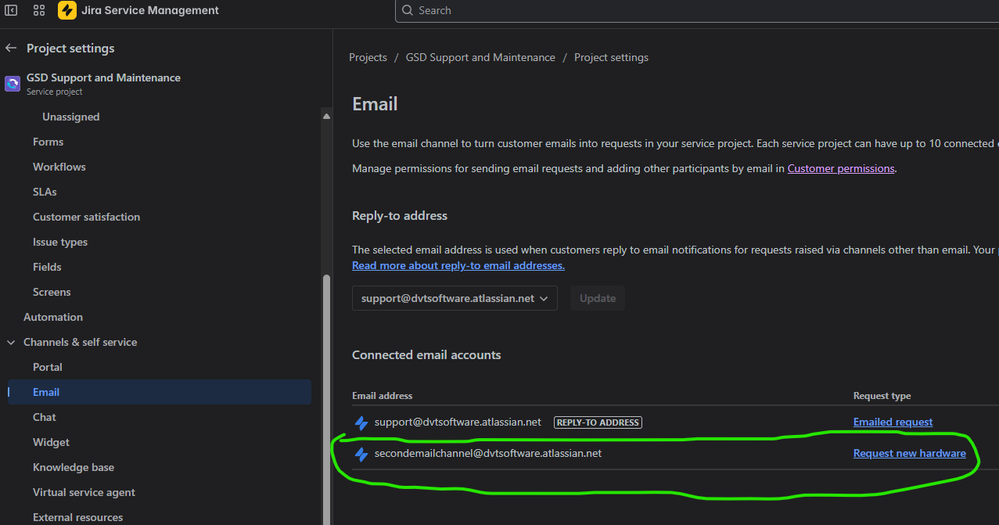Open Issue types settings
The height and width of the screenshot is (525, 999).
pyautogui.click(x=60, y=242)
